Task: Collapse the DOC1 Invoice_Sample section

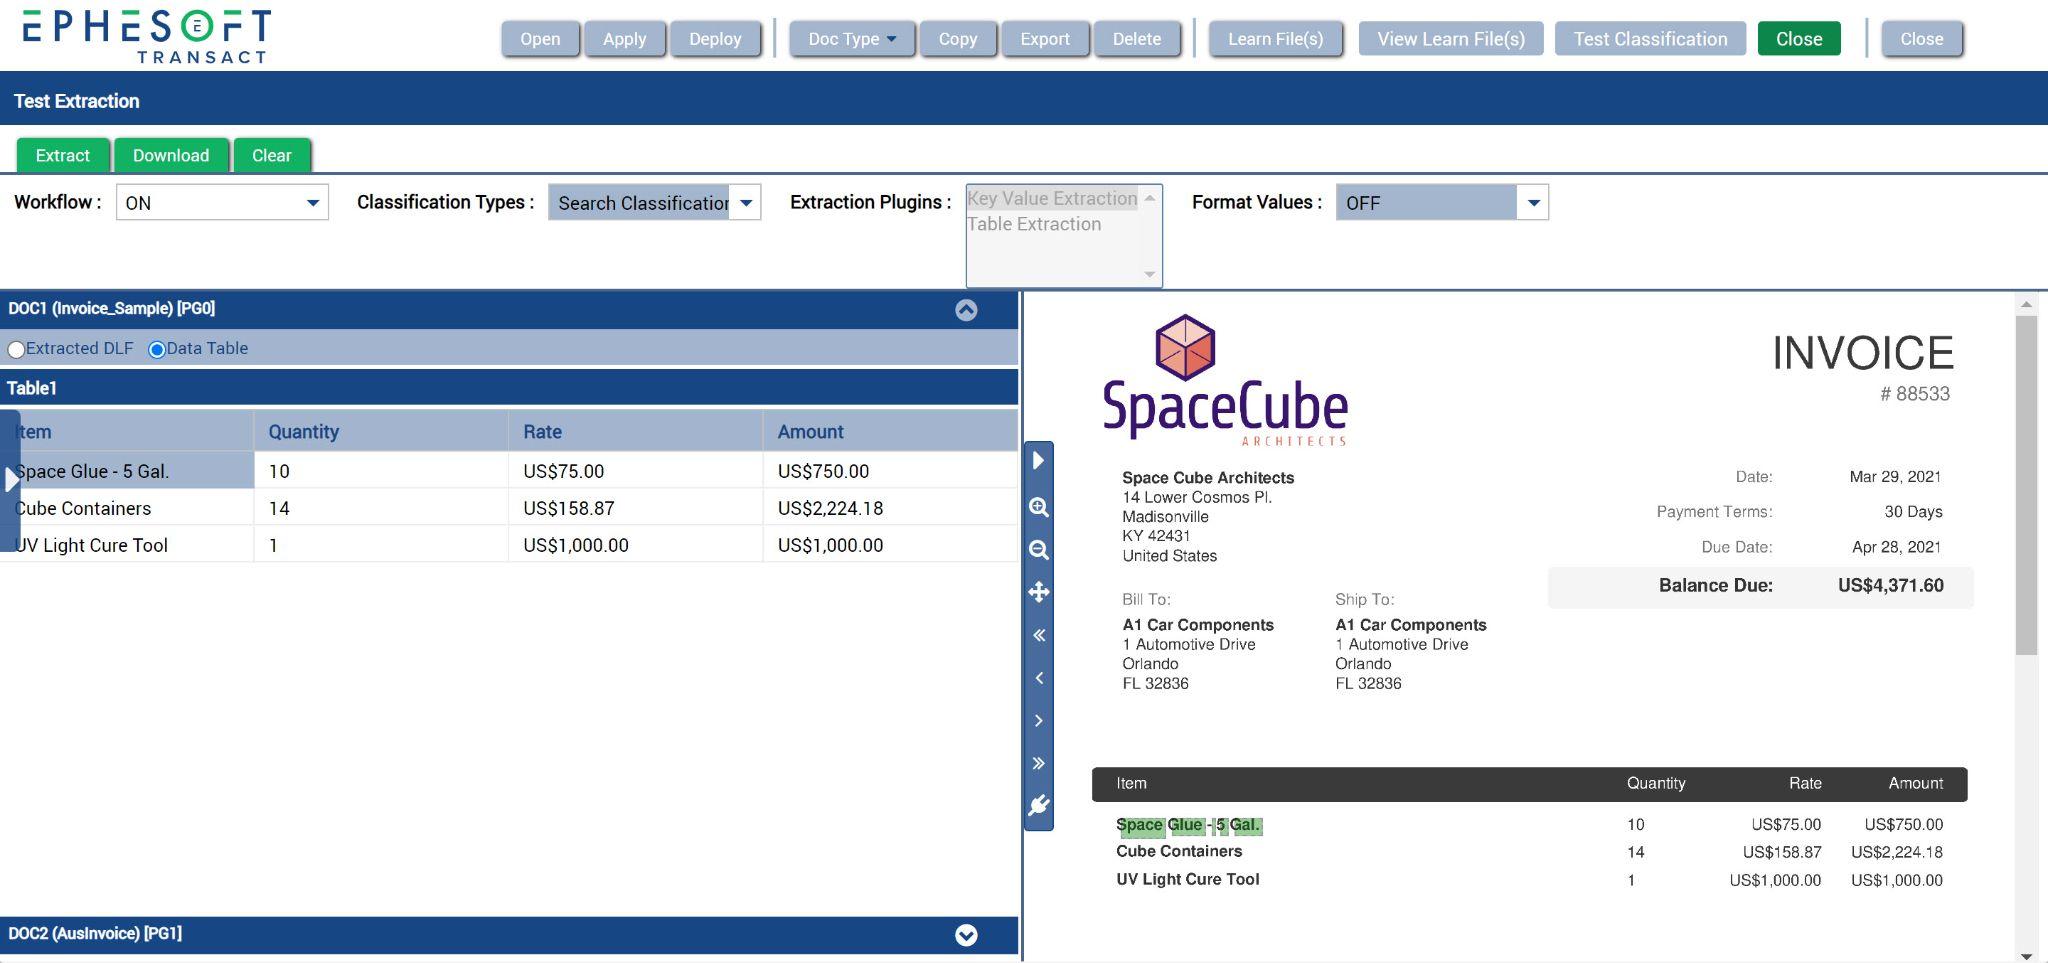Action: [966, 310]
